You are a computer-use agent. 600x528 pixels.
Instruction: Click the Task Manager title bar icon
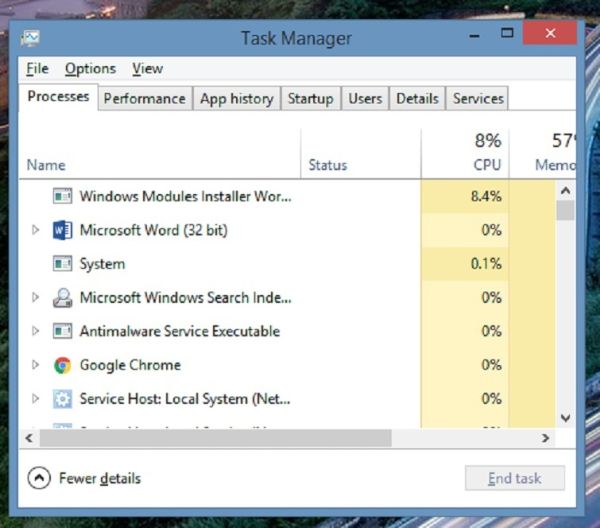(x=30, y=39)
